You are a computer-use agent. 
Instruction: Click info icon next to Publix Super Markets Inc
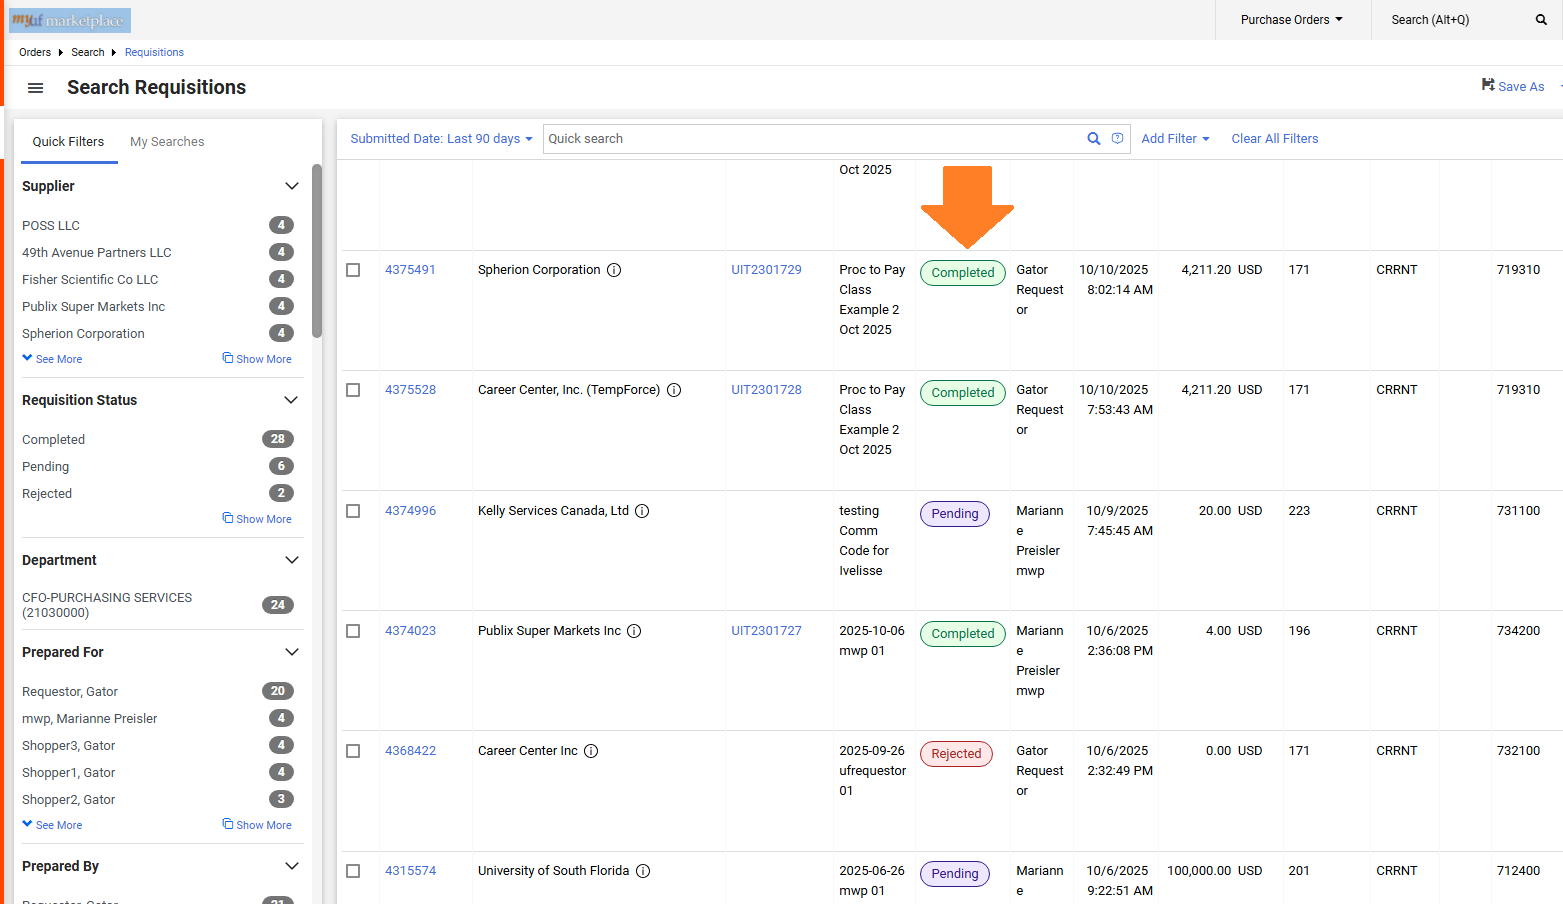tap(634, 631)
